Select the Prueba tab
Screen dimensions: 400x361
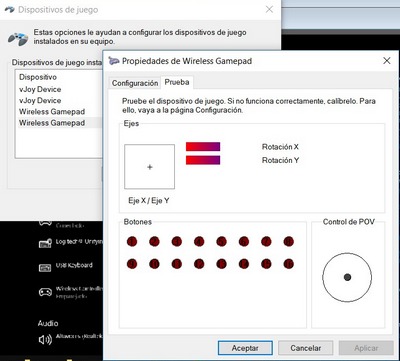pyautogui.click(x=177, y=82)
